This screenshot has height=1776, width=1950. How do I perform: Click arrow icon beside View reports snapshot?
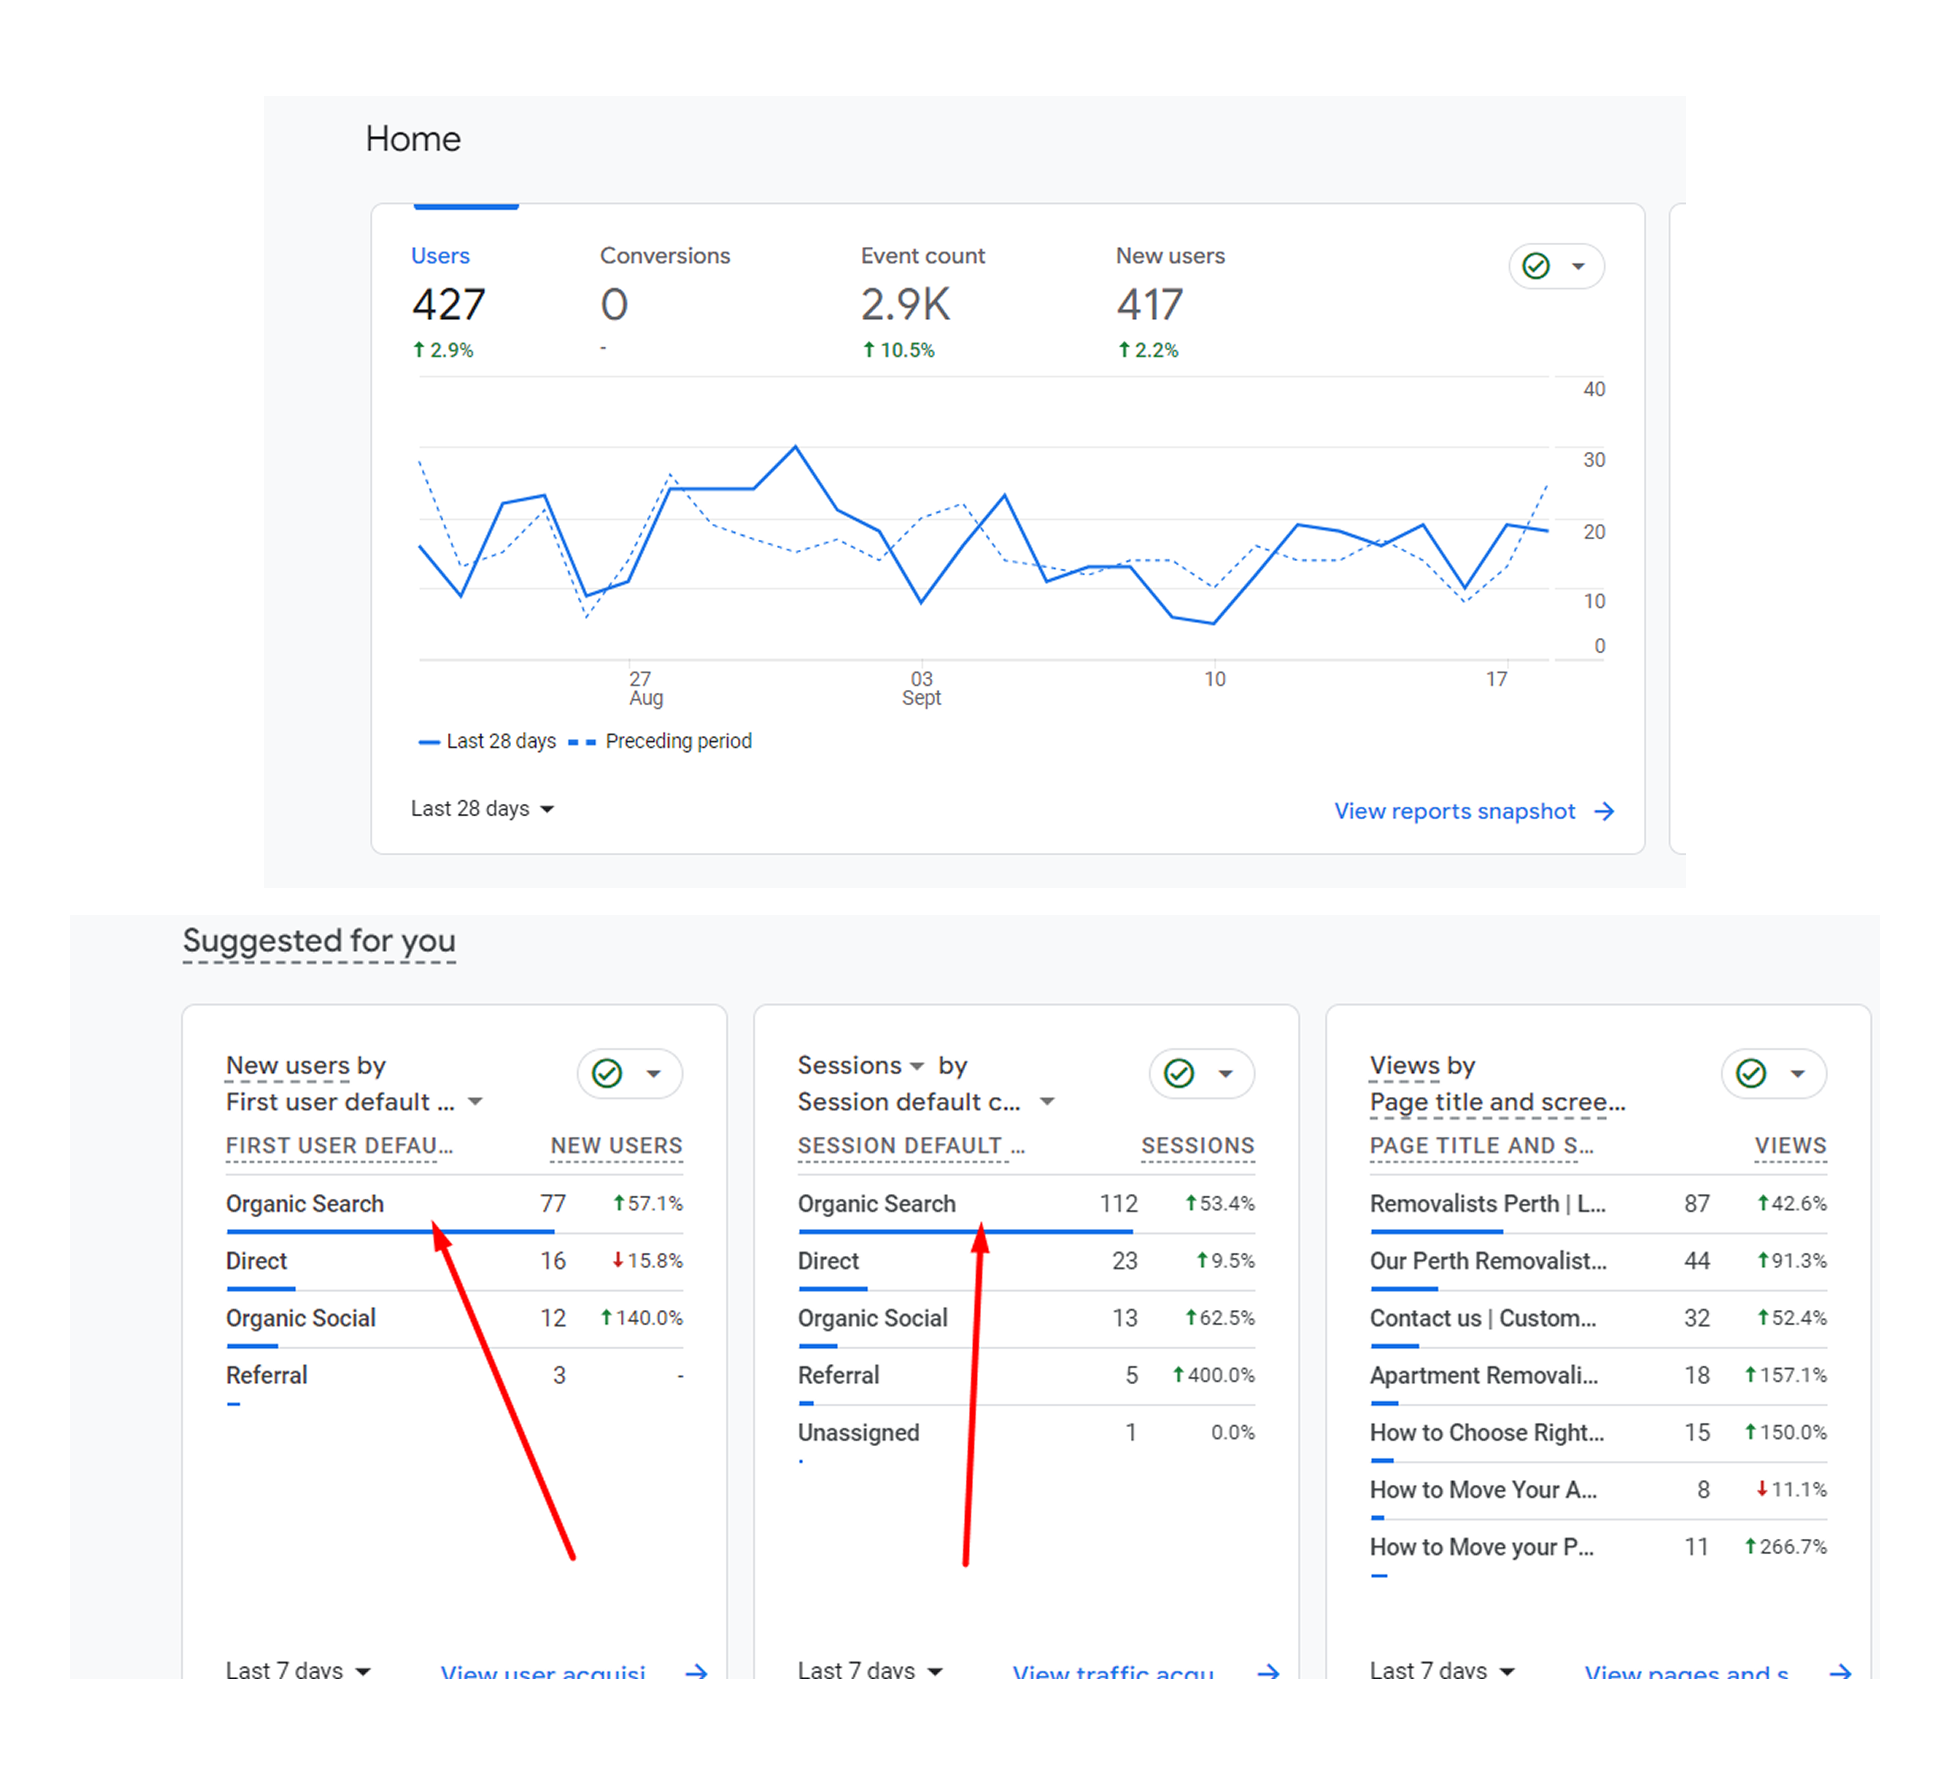[1604, 811]
